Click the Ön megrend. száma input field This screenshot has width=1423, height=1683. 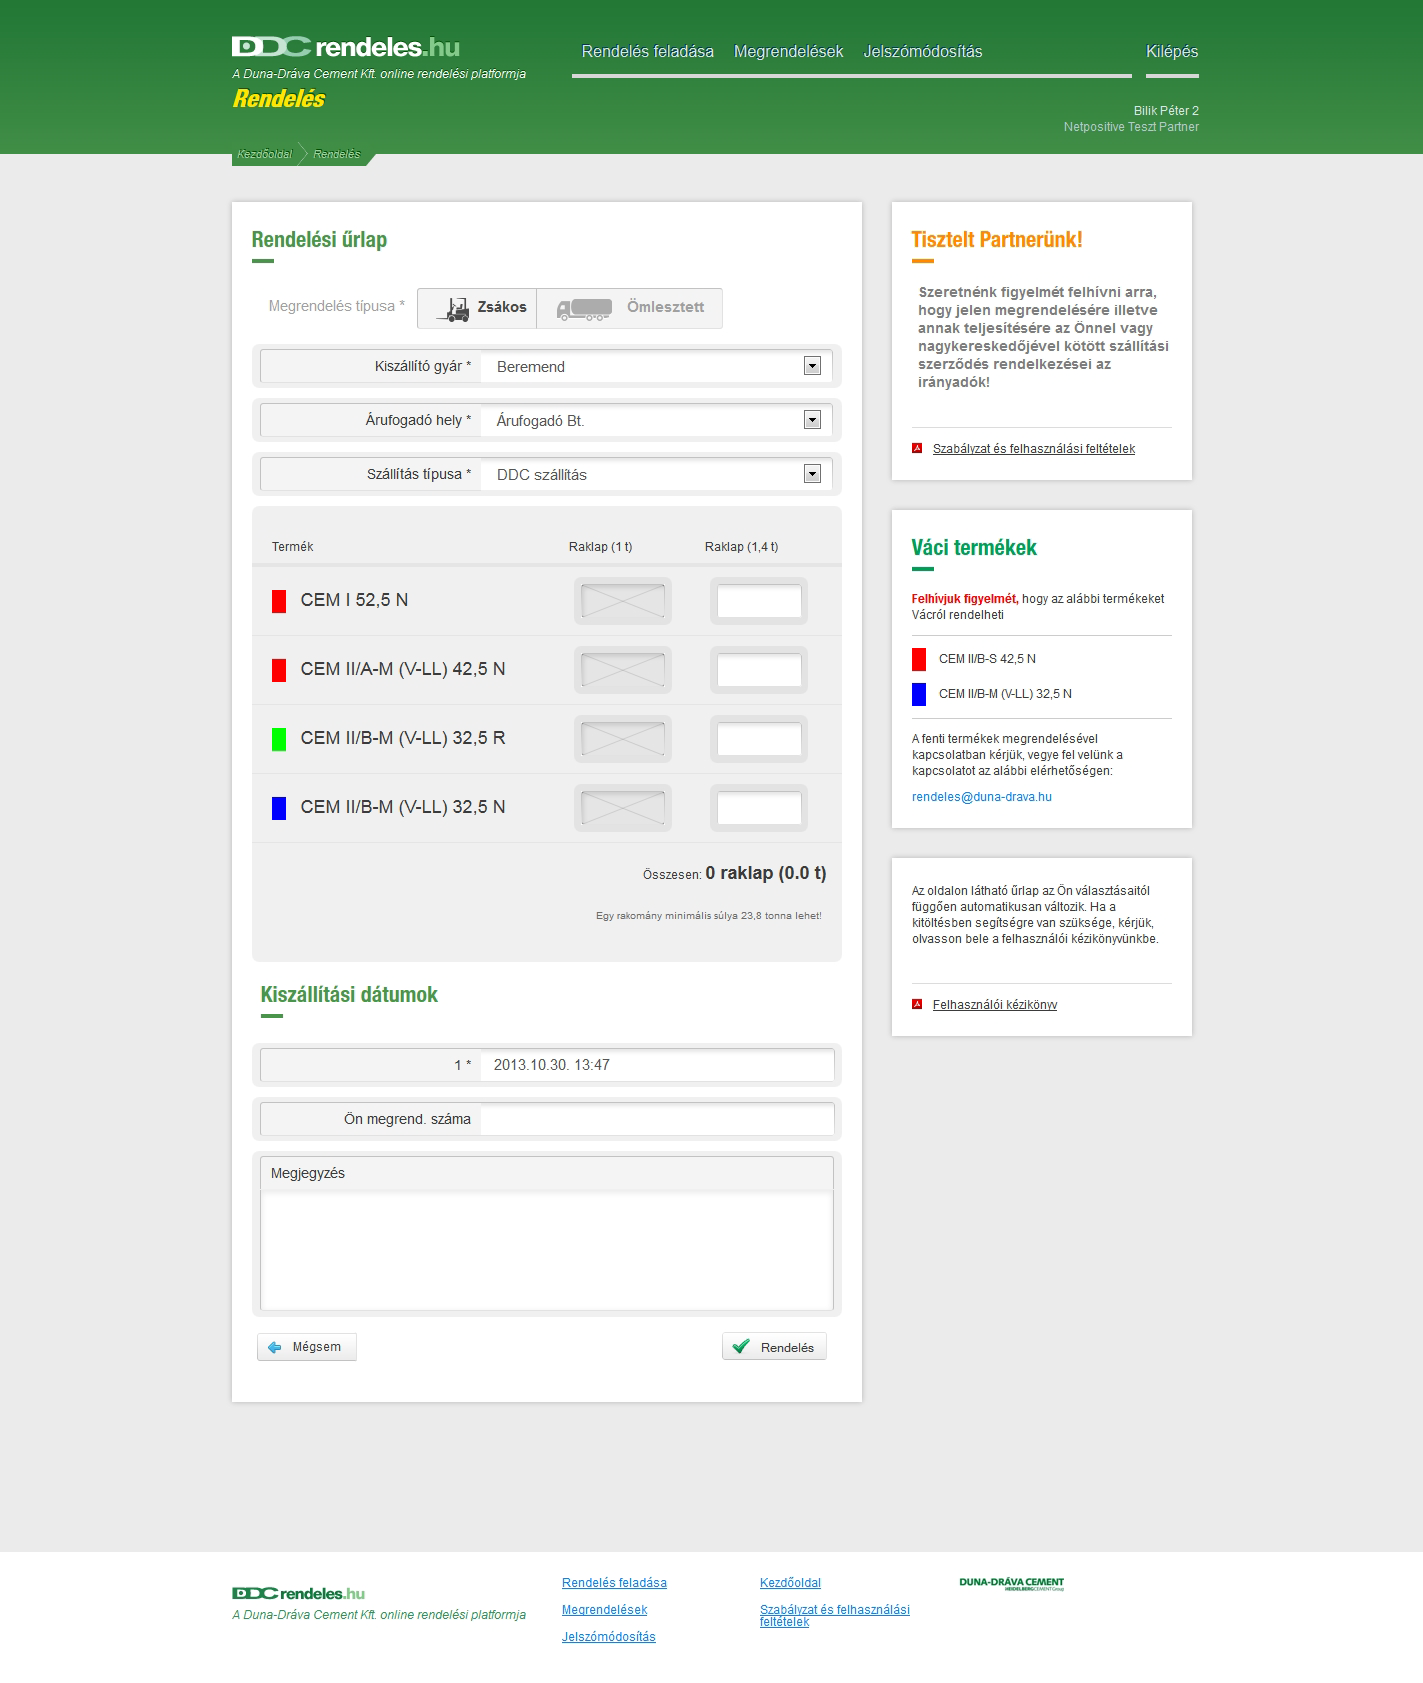tap(657, 1119)
